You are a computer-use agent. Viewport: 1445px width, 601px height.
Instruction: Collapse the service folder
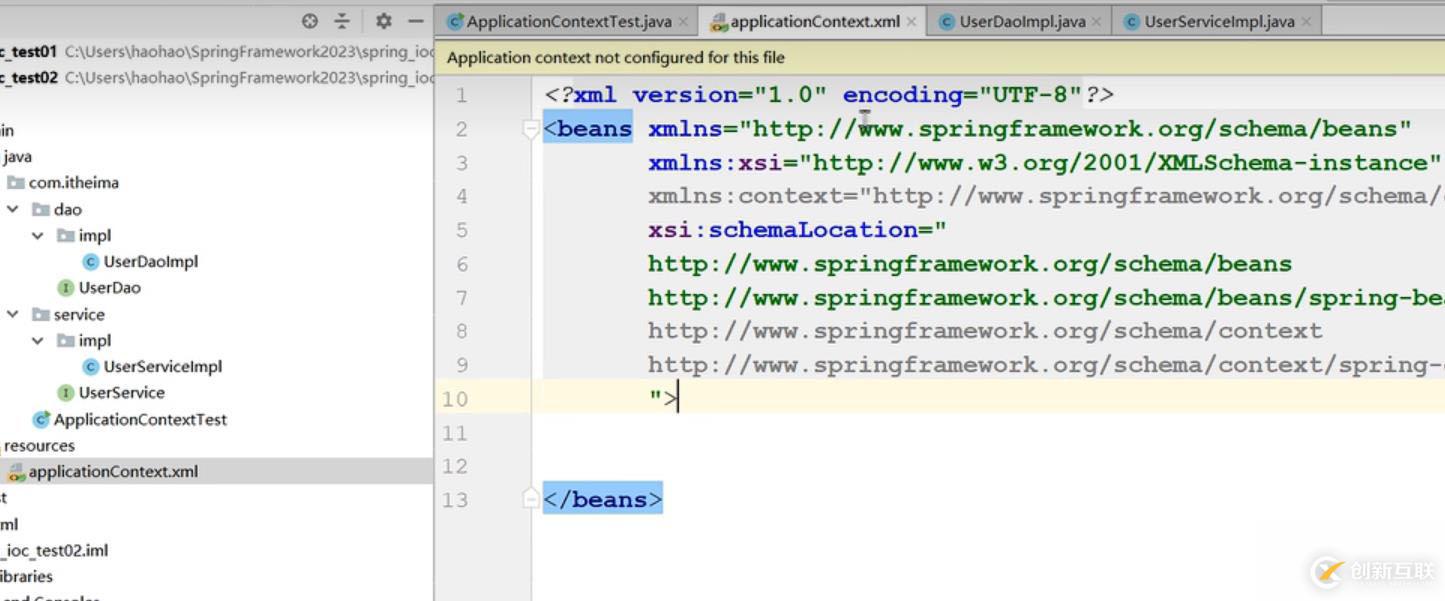(x=13, y=314)
